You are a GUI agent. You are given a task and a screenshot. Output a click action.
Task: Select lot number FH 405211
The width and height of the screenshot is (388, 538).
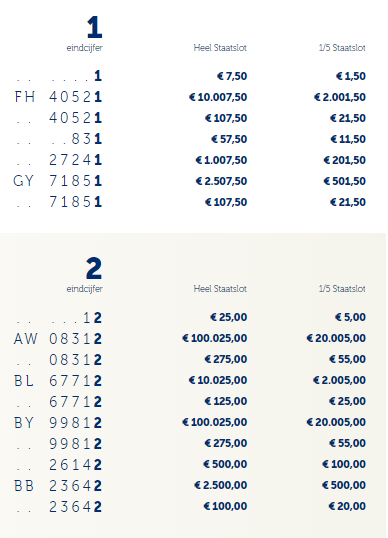click(58, 97)
